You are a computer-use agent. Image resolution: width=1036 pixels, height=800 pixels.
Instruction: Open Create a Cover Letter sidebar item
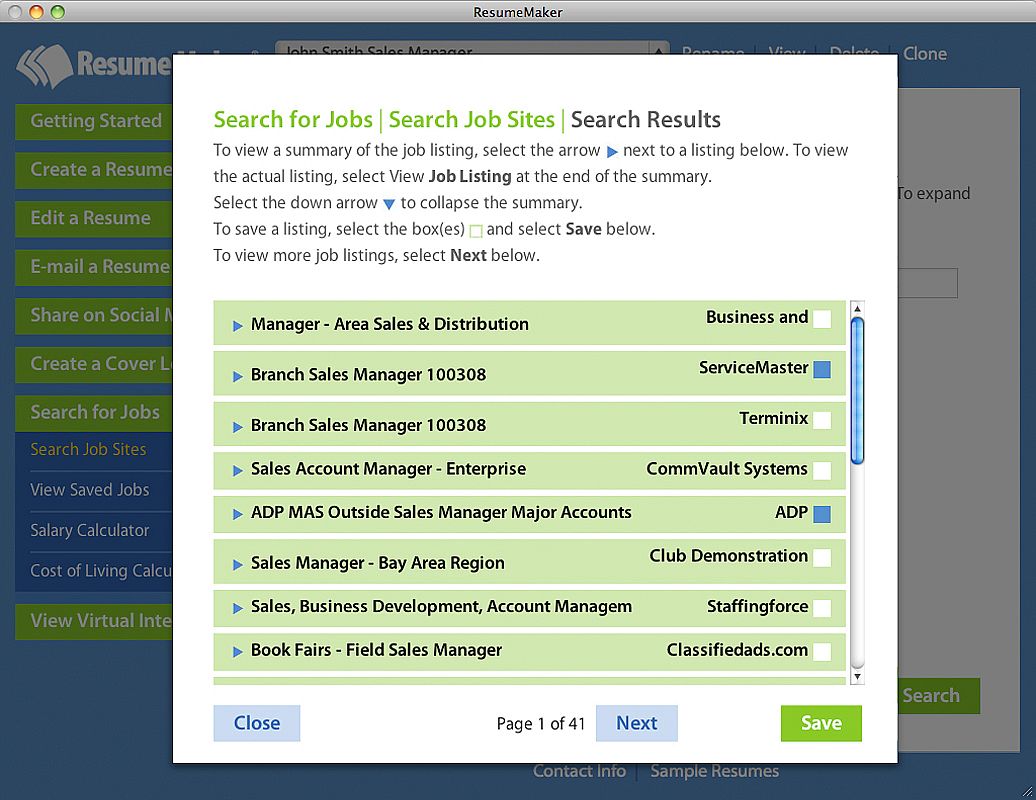[x=94, y=364]
